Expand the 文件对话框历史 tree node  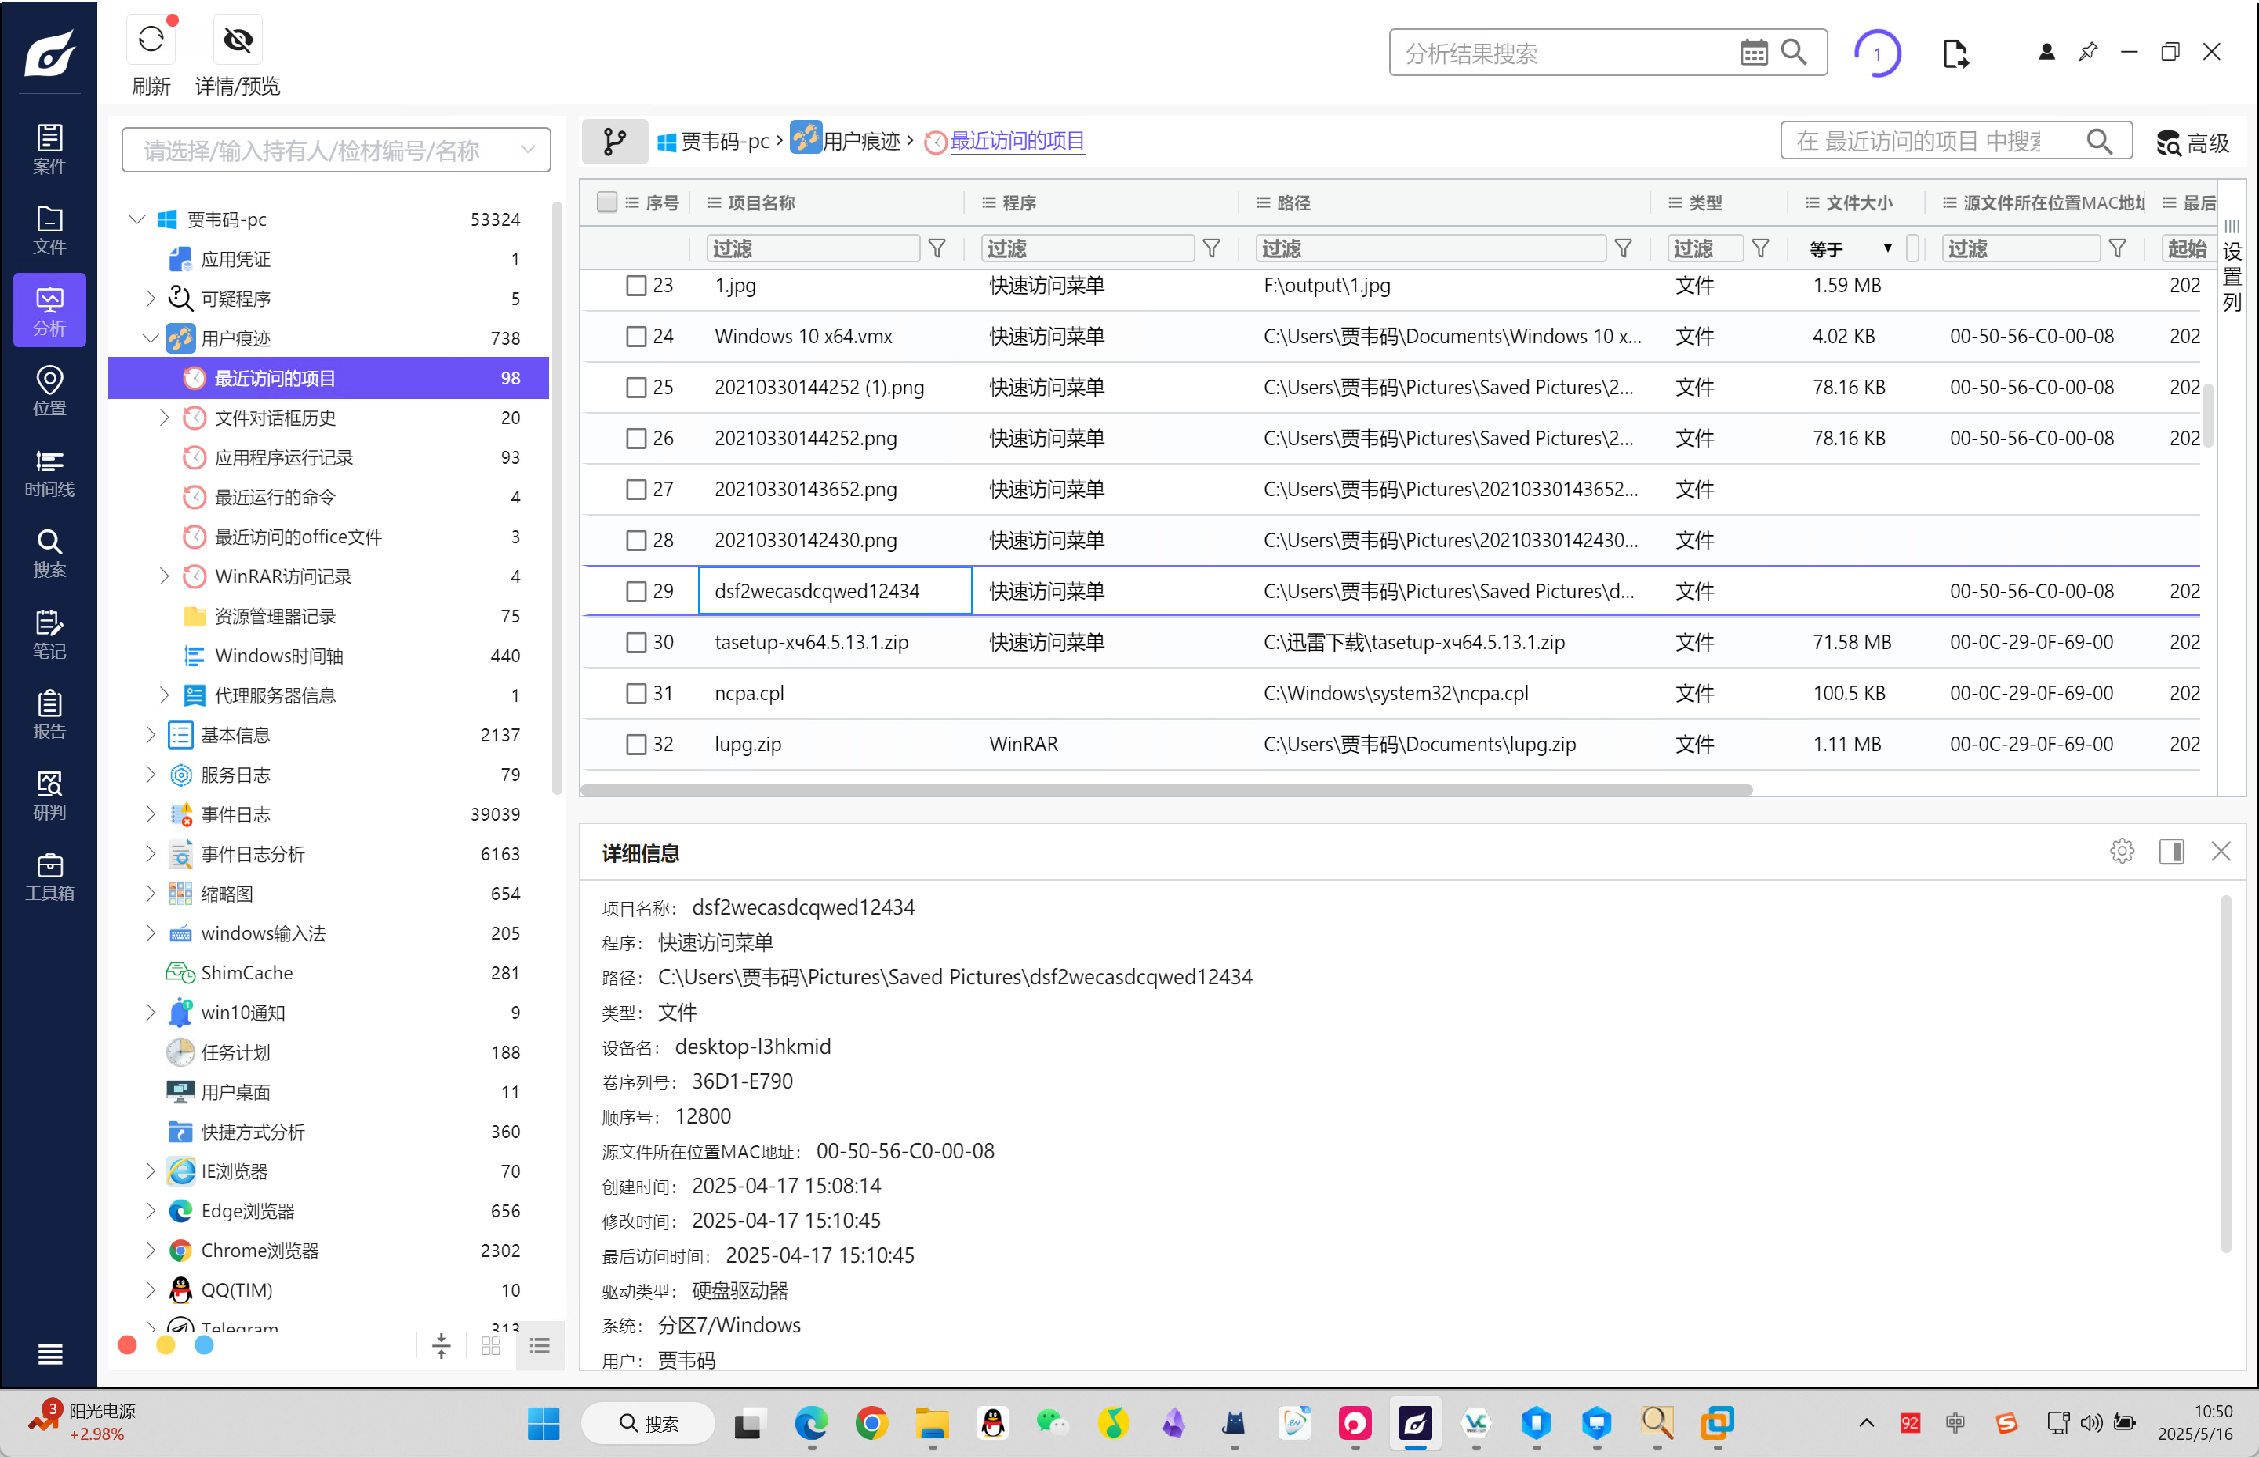pyautogui.click(x=165, y=418)
